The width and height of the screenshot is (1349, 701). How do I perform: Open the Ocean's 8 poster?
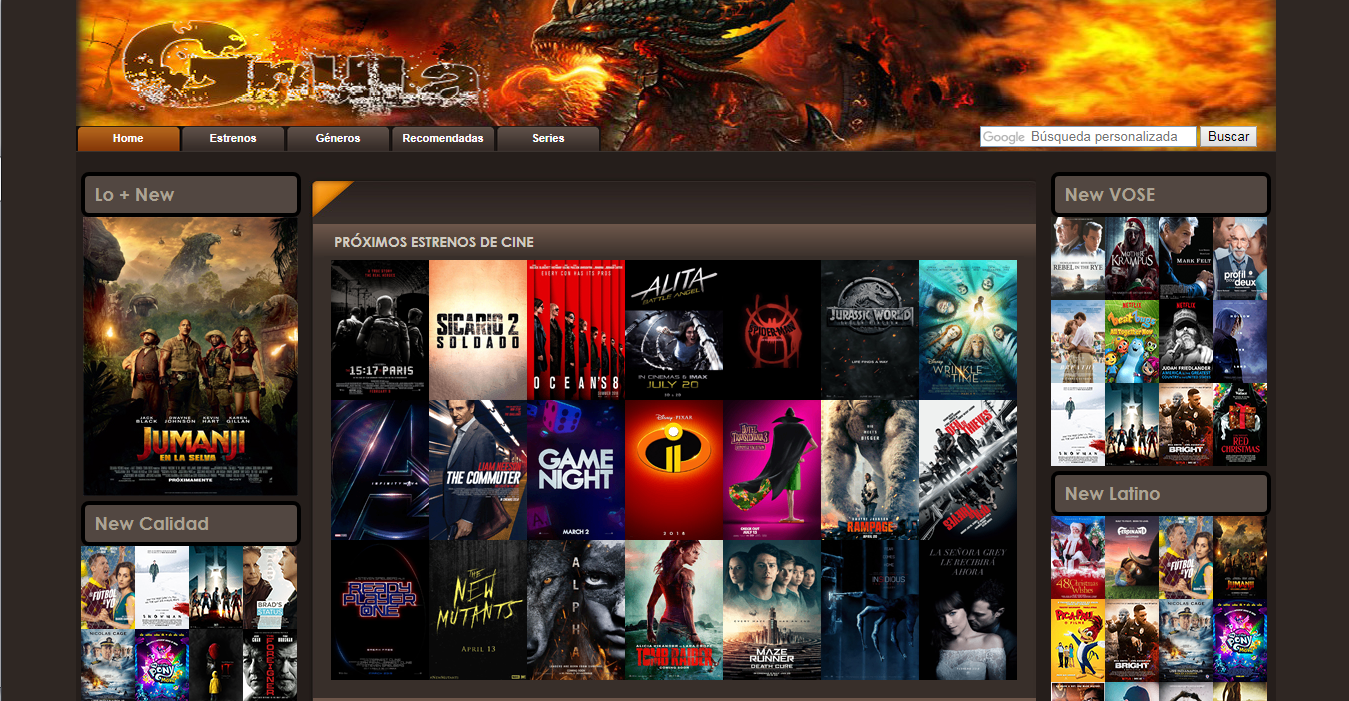576,330
